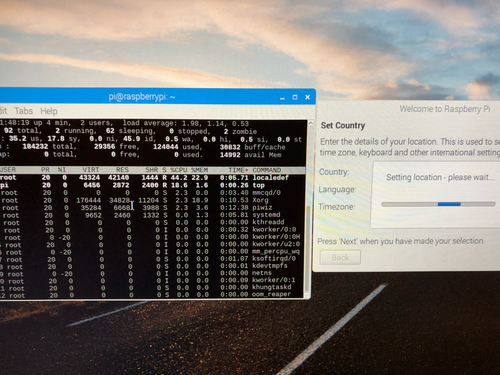The width and height of the screenshot is (500, 375).
Task: Click the 'load average: 1.98' text
Action: [x=161, y=123]
